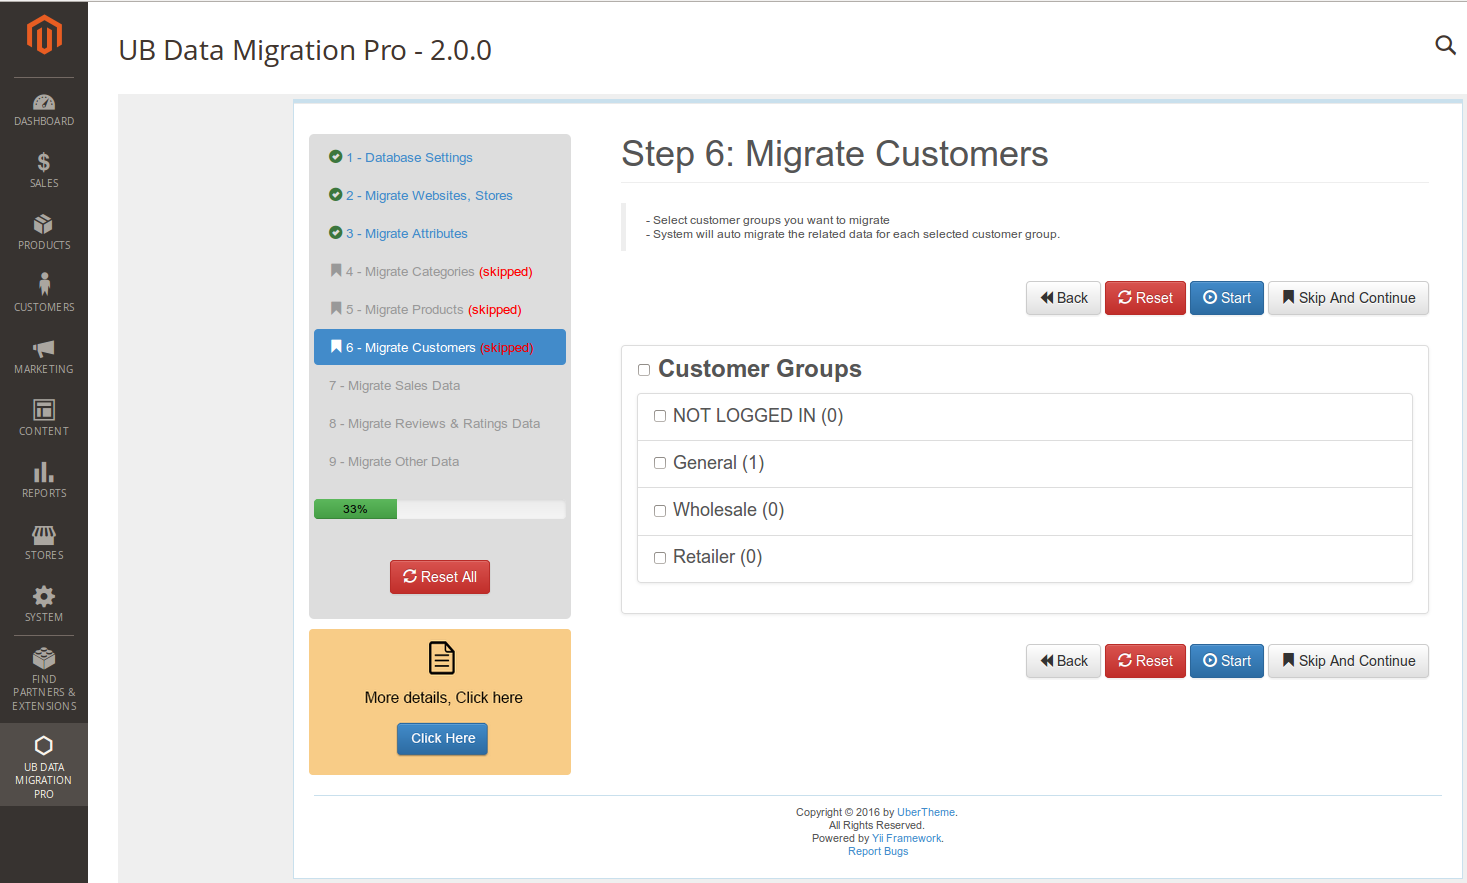Click the General (1) label text
Viewport: 1467px width, 883px height.
point(719,463)
